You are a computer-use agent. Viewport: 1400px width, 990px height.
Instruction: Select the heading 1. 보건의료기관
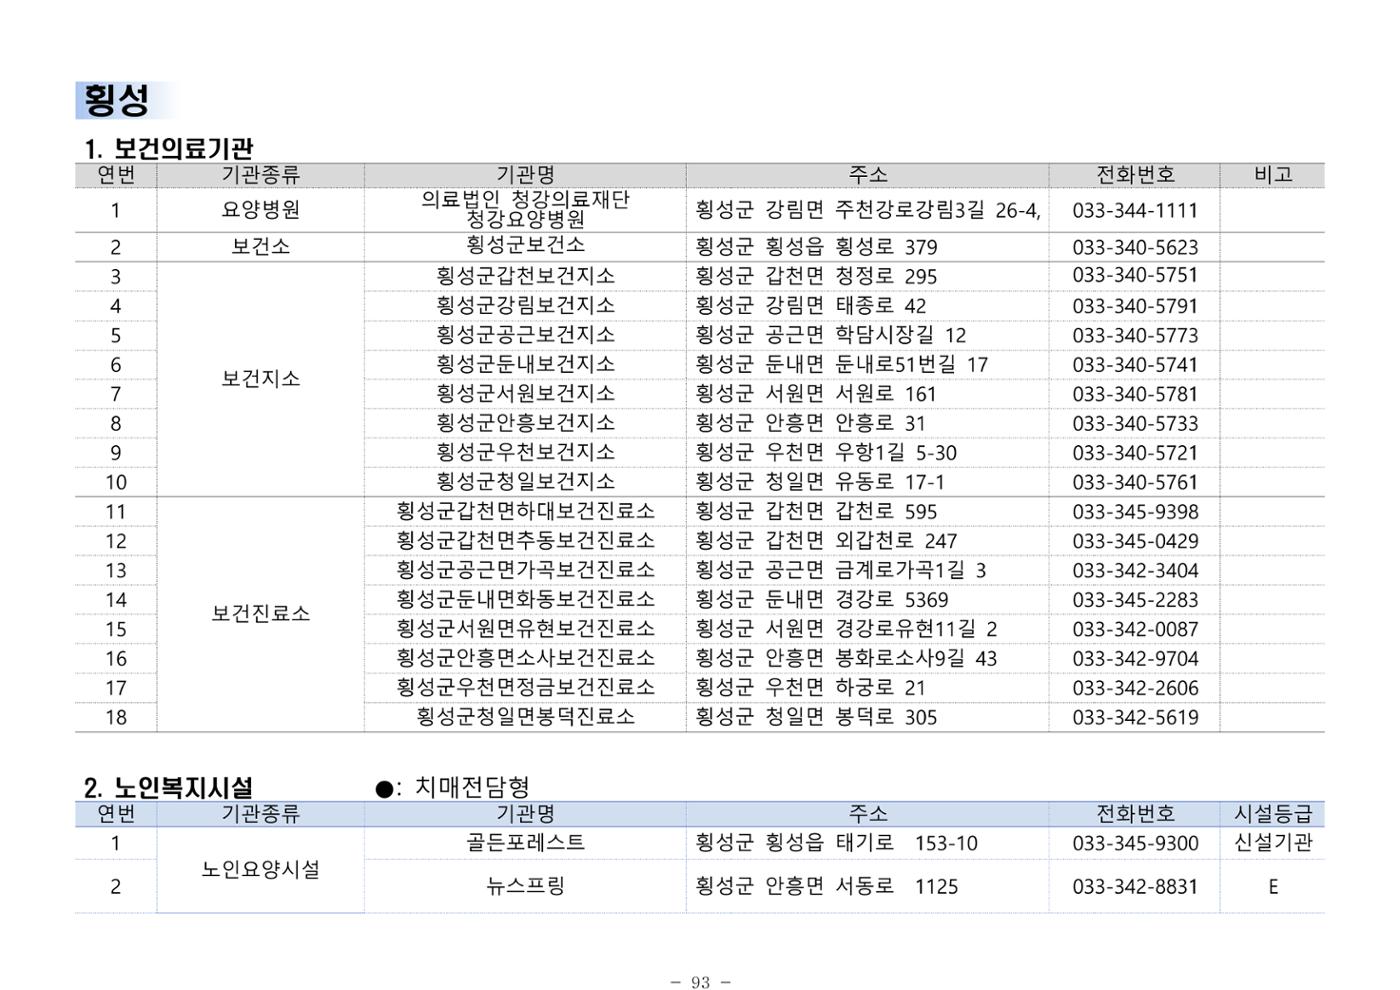169,149
